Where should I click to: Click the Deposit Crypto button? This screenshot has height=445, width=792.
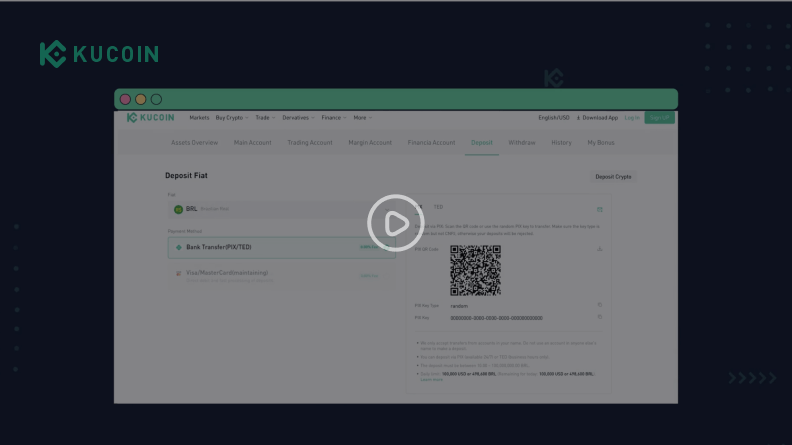click(613, 177)
